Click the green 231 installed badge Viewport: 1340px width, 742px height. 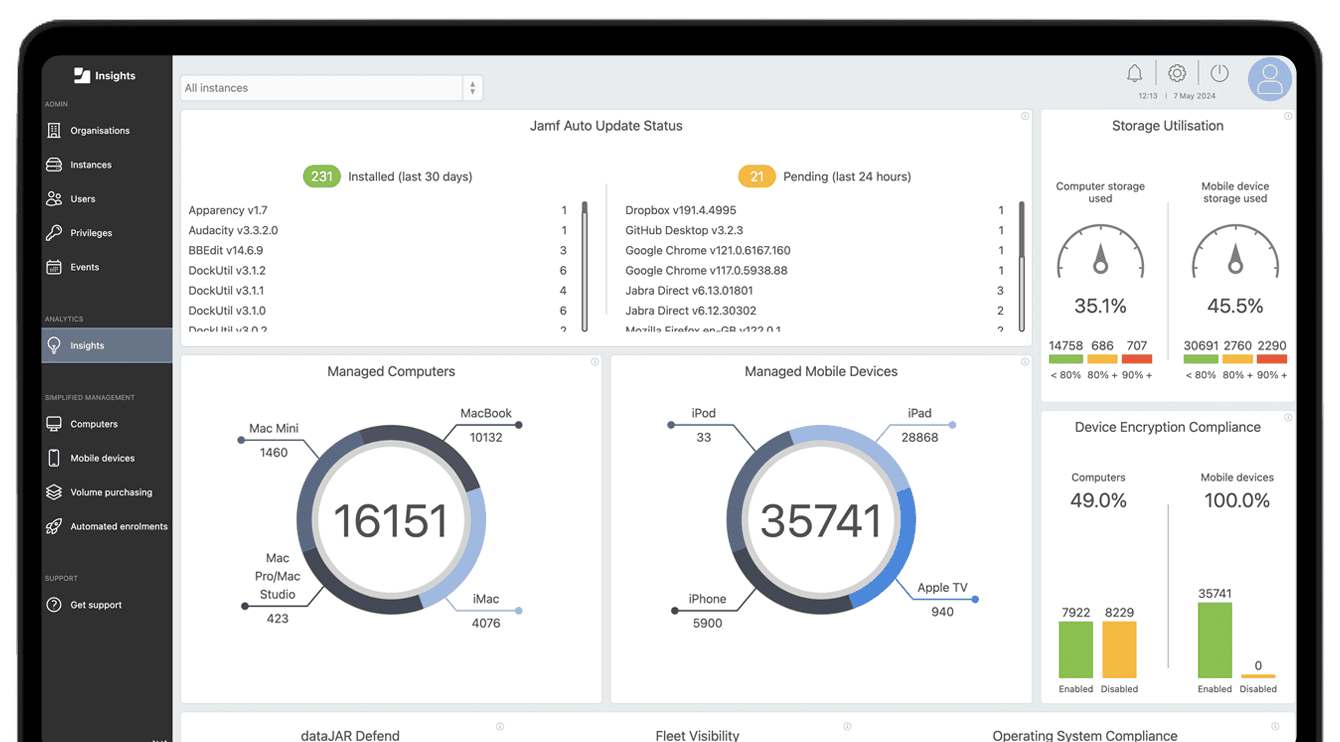[x=321, y=177]
